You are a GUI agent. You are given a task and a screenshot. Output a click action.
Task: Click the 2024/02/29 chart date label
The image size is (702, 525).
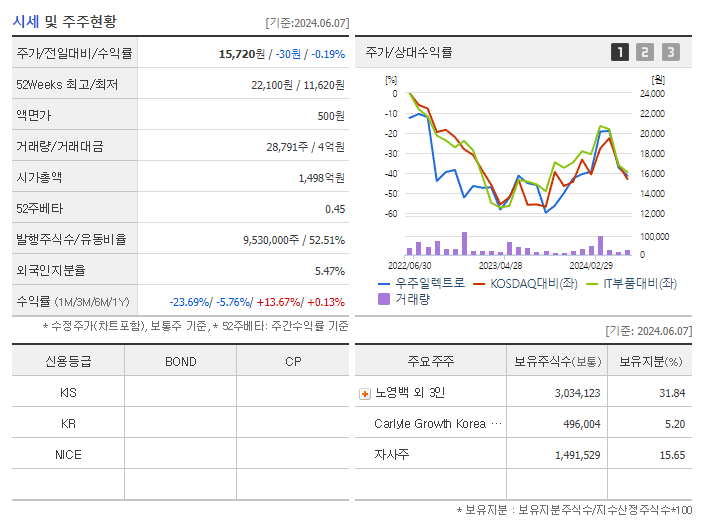[591, 266]
